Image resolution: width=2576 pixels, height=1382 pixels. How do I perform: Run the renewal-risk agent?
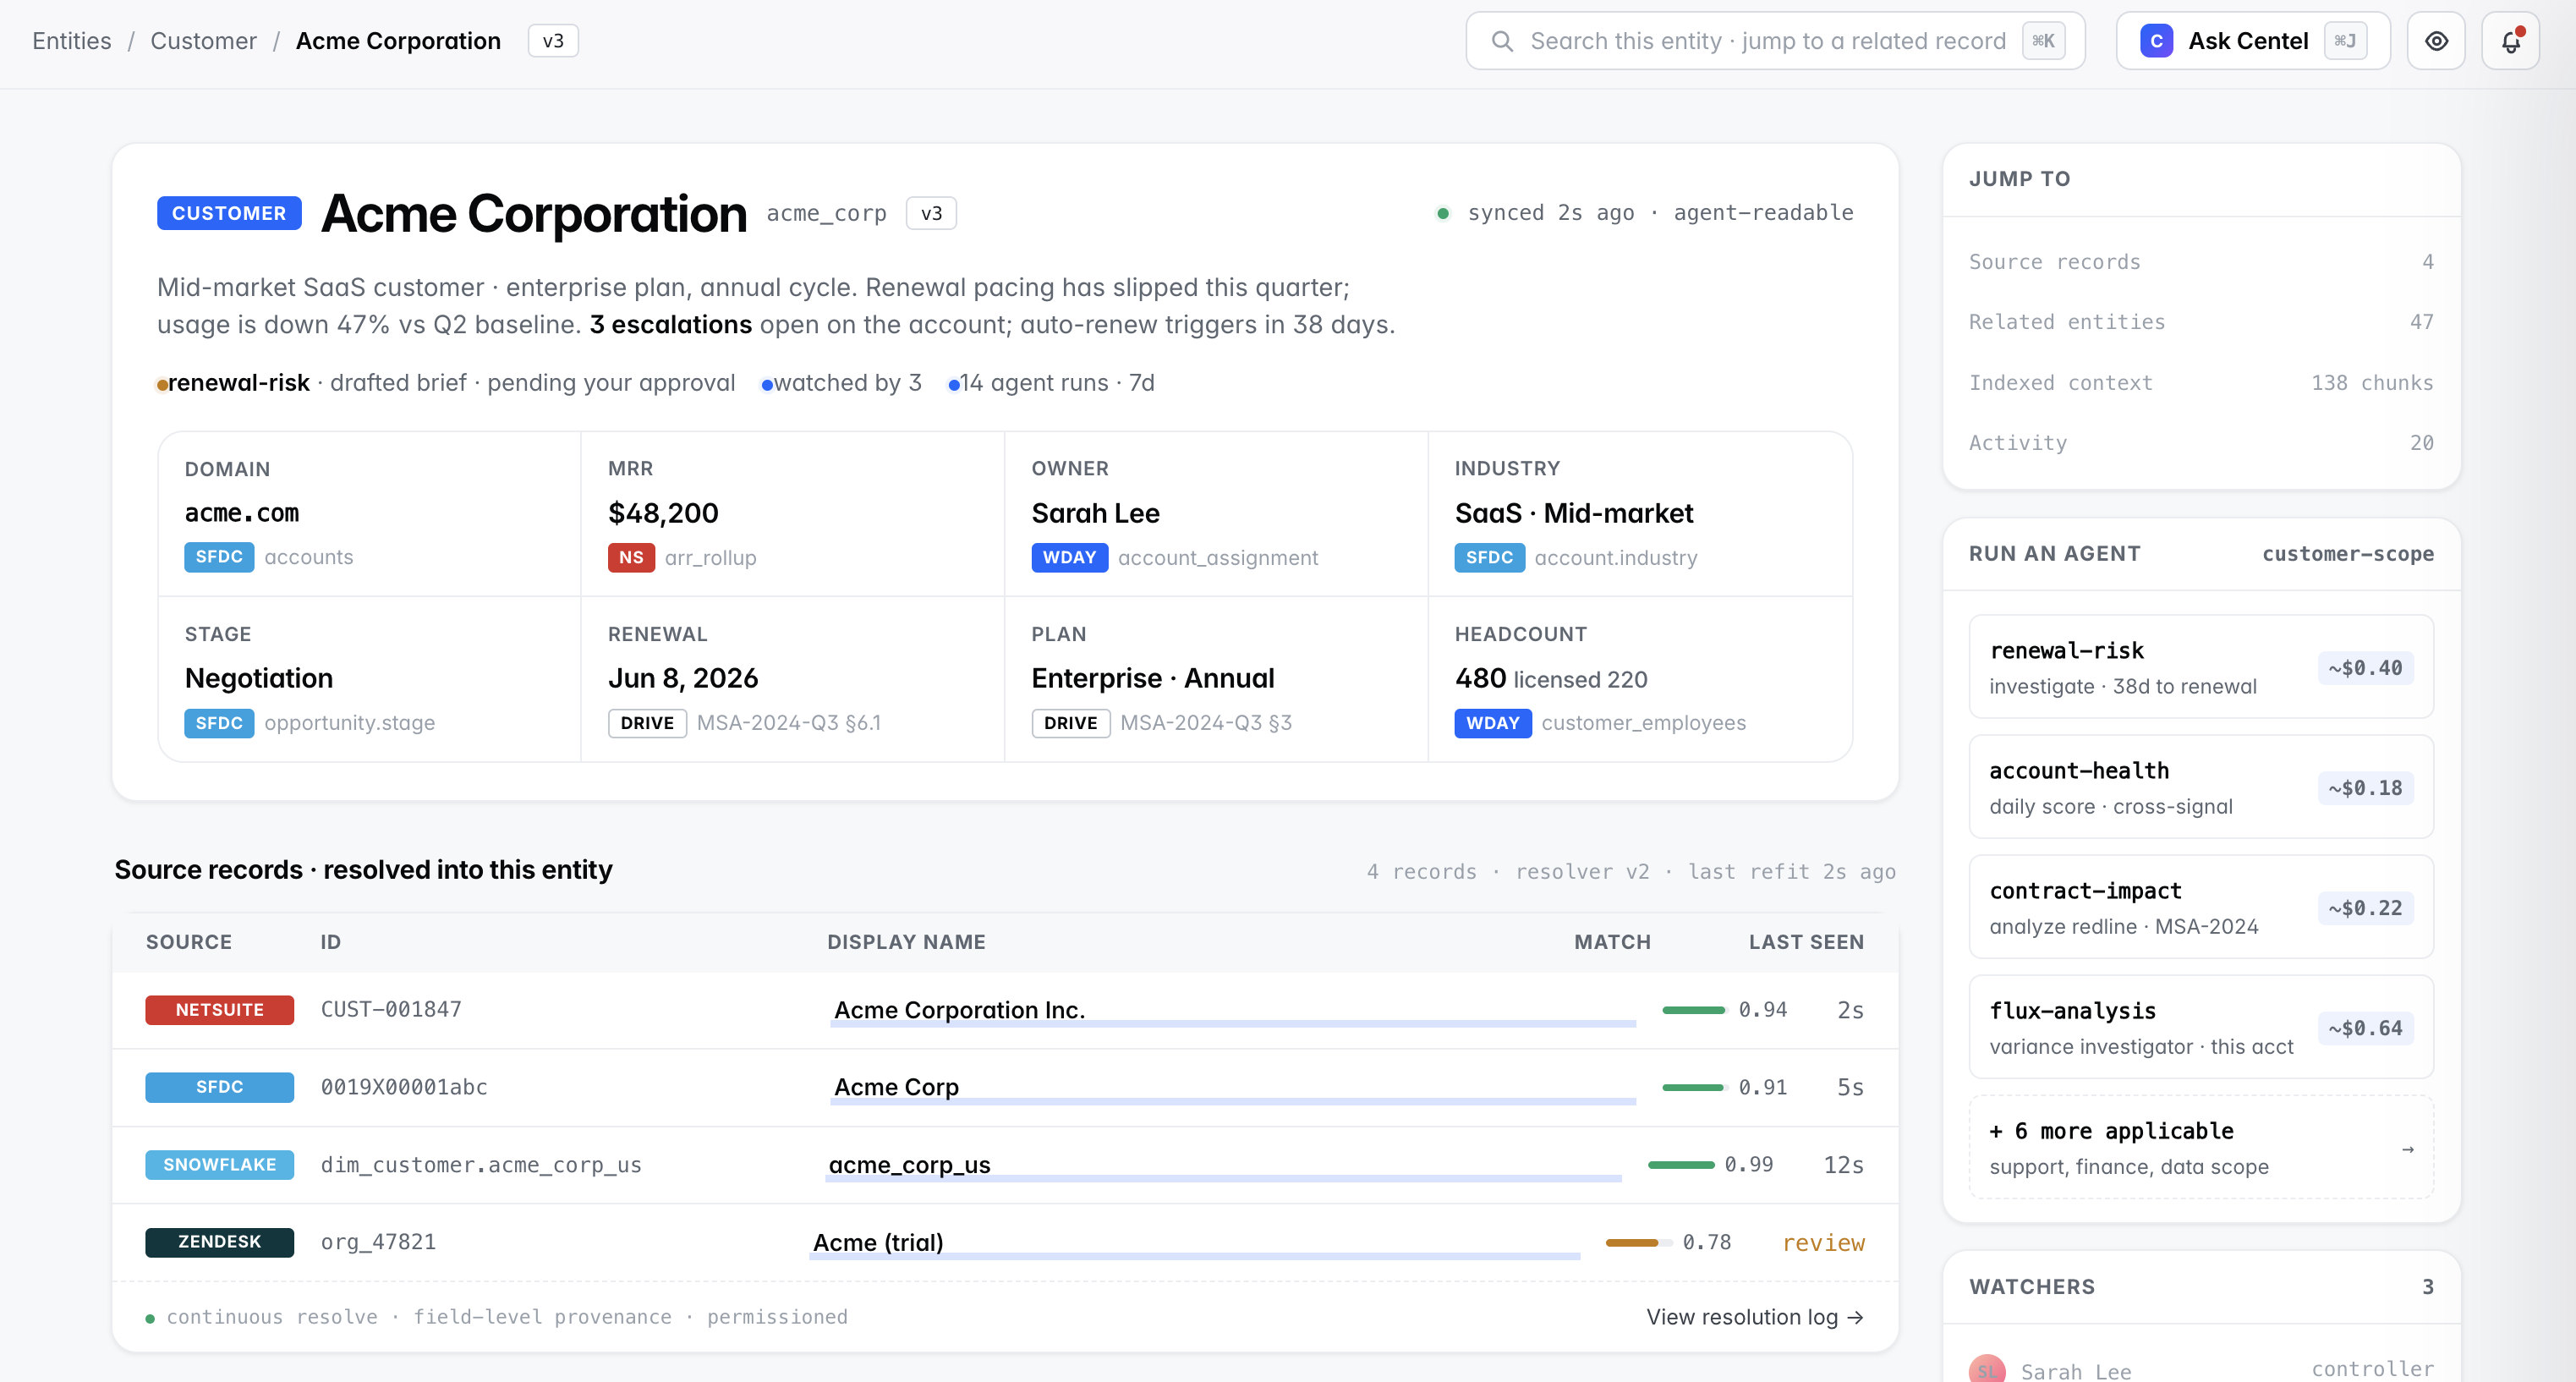(2201, 667)
